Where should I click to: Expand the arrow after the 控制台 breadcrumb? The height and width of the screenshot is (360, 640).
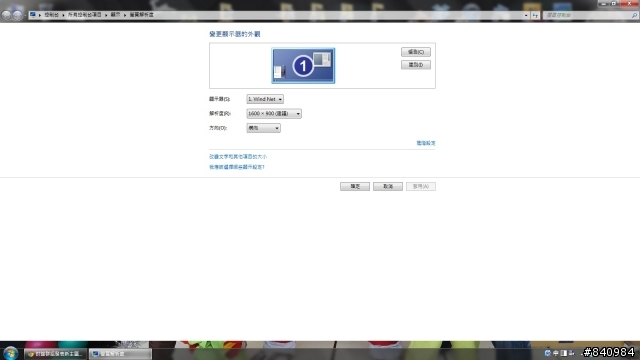click(x=63, y=15)
